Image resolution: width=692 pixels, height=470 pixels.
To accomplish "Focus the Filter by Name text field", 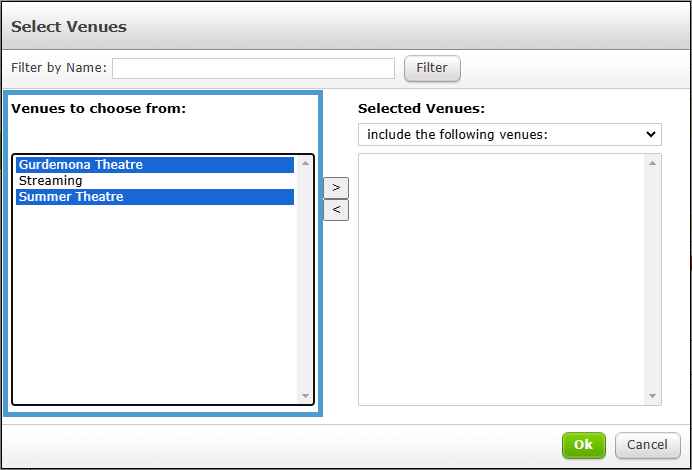I will pos(253,68).
